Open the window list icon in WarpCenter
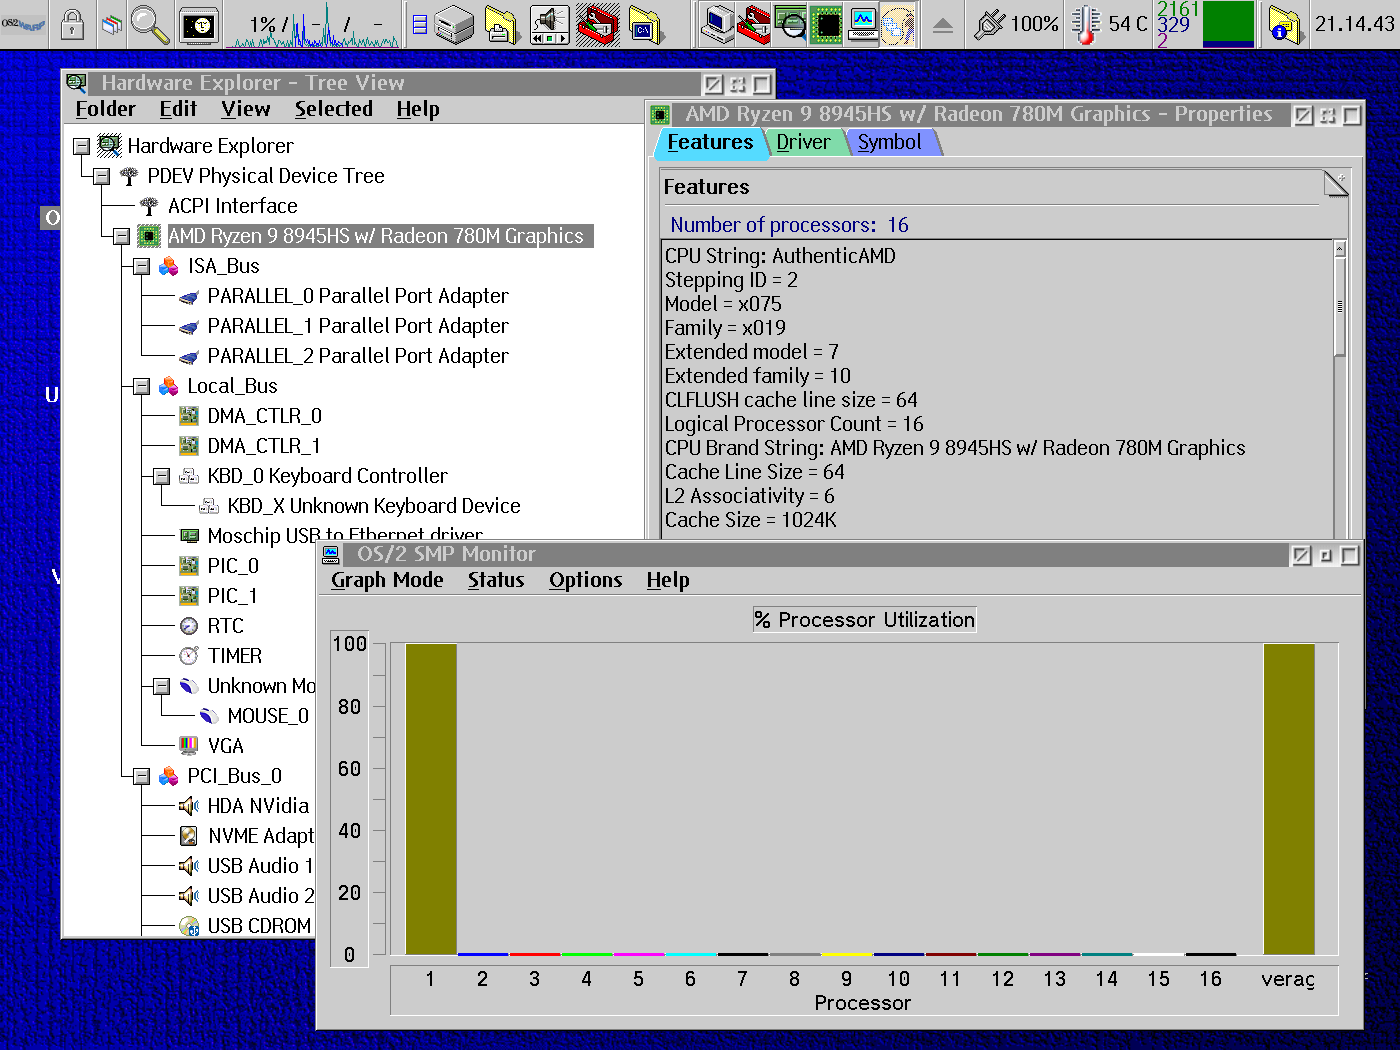The width and height of the screenshot is (1400, 1050). click(x=112, y=24)
